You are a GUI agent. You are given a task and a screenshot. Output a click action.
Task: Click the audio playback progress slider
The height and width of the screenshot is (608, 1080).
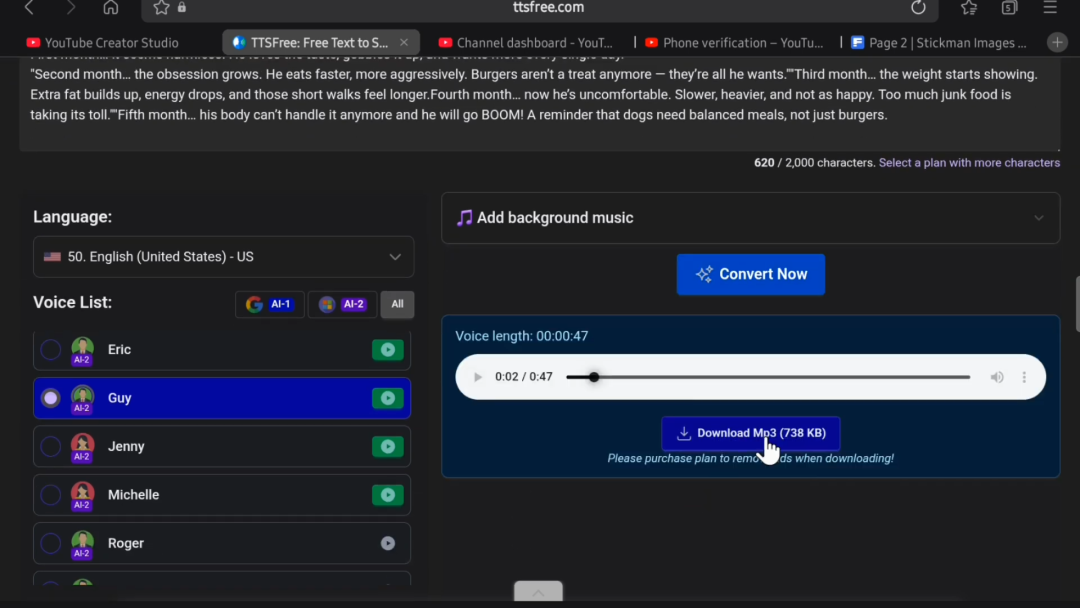click(x=767, y=377)
